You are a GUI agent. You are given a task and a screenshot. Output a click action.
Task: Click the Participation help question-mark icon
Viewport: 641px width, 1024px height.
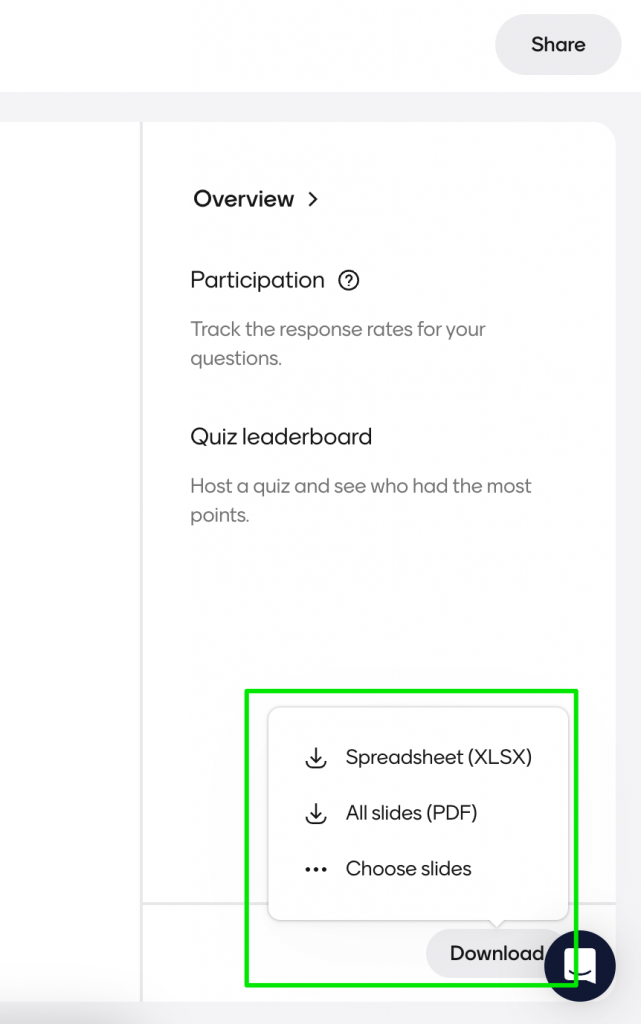(x=349, y=281)
